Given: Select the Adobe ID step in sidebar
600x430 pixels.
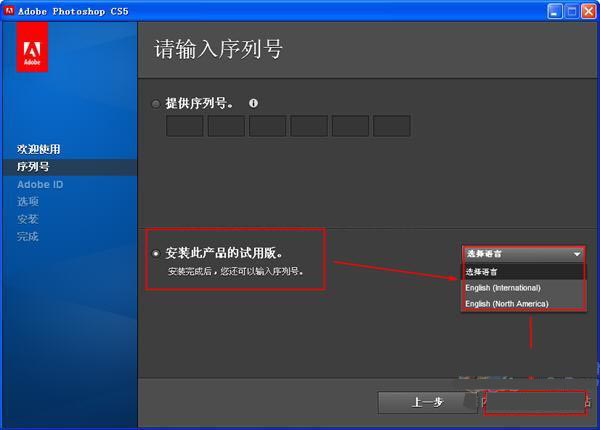Looking at the screenshot, I should [40, 184].
